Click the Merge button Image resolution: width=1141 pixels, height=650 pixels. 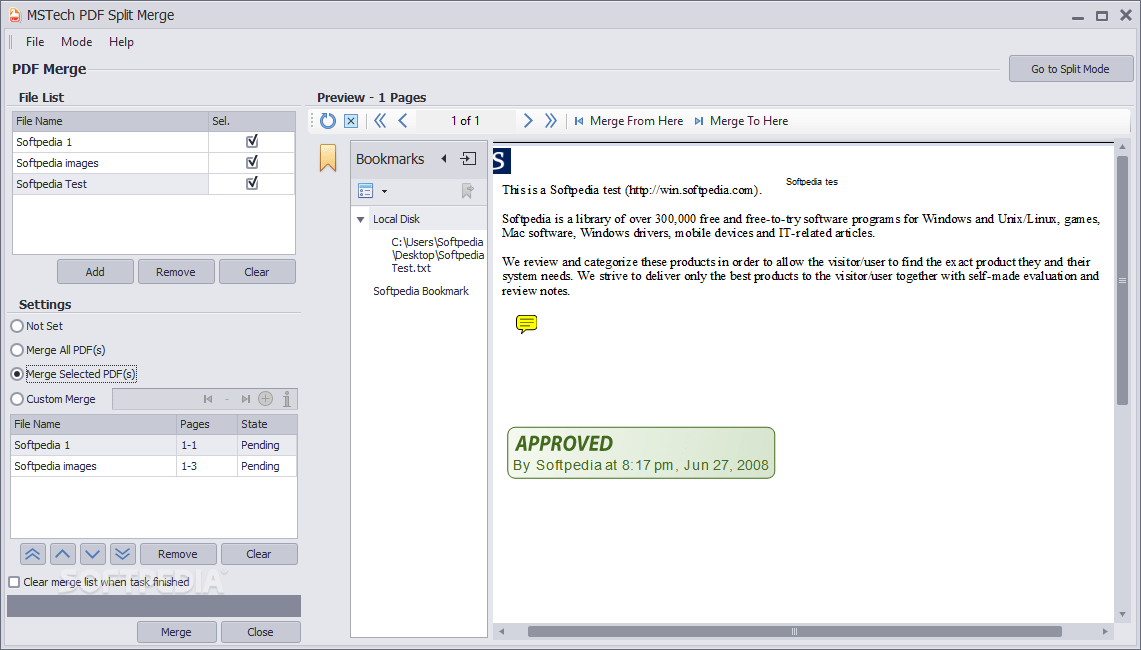[177, 632]
